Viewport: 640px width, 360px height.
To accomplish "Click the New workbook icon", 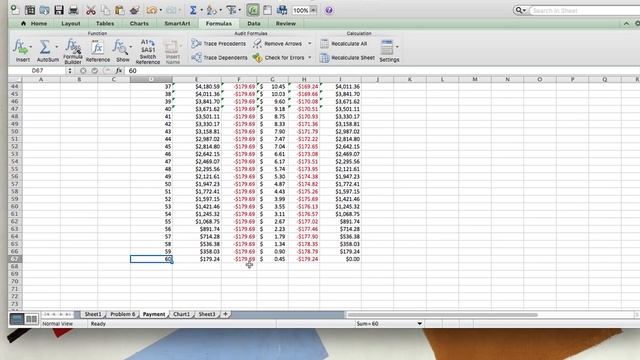I will click(x=15, y=10).
